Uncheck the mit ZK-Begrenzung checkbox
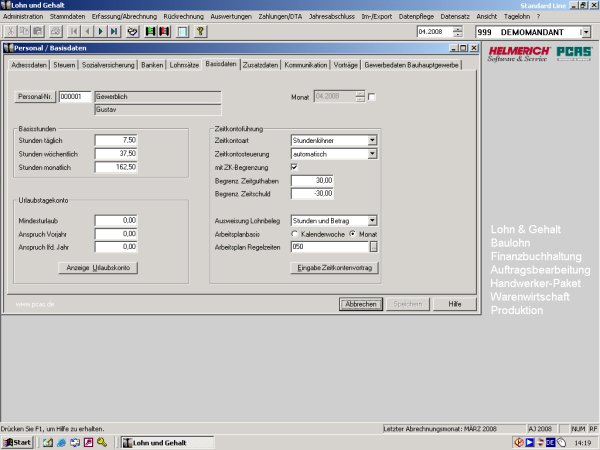The height and width of the screenshot is (450, 600). 294,167
